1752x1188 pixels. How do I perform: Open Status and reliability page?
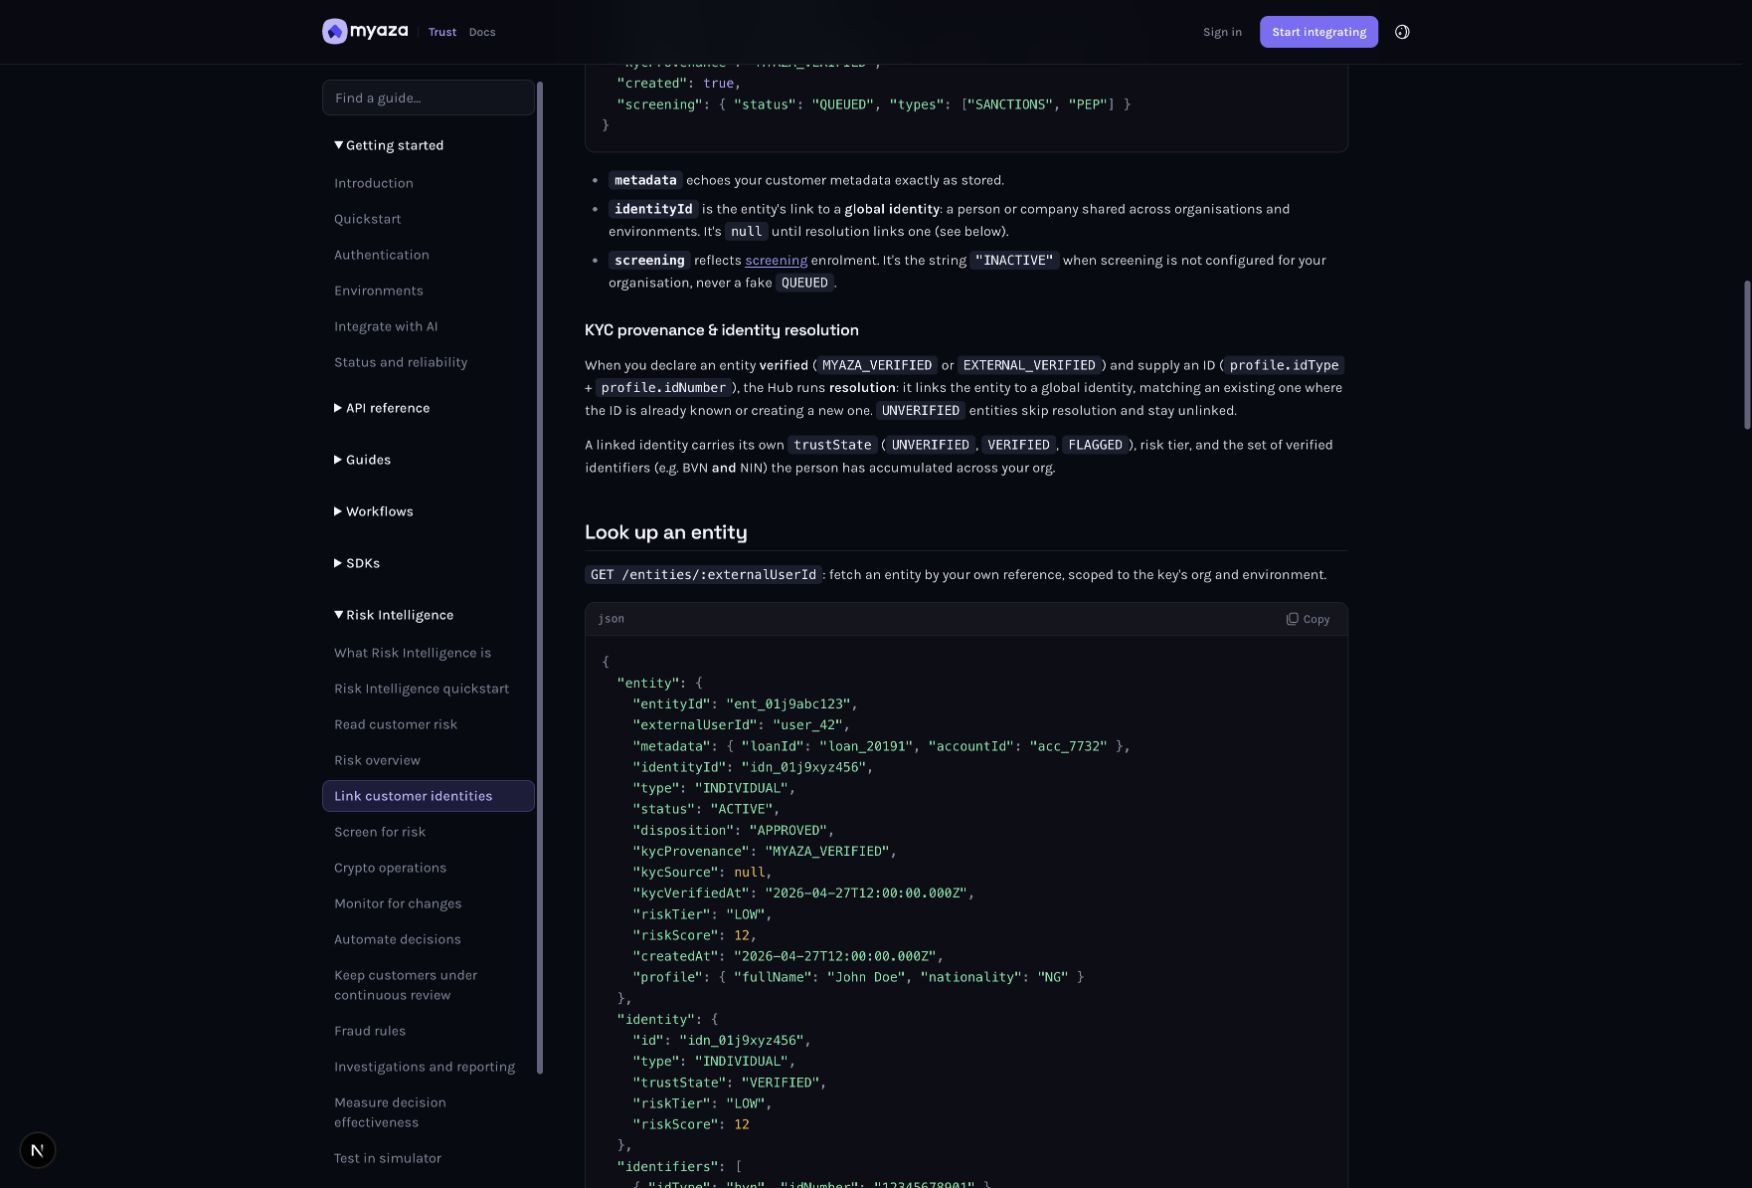(x=401, y=363)
